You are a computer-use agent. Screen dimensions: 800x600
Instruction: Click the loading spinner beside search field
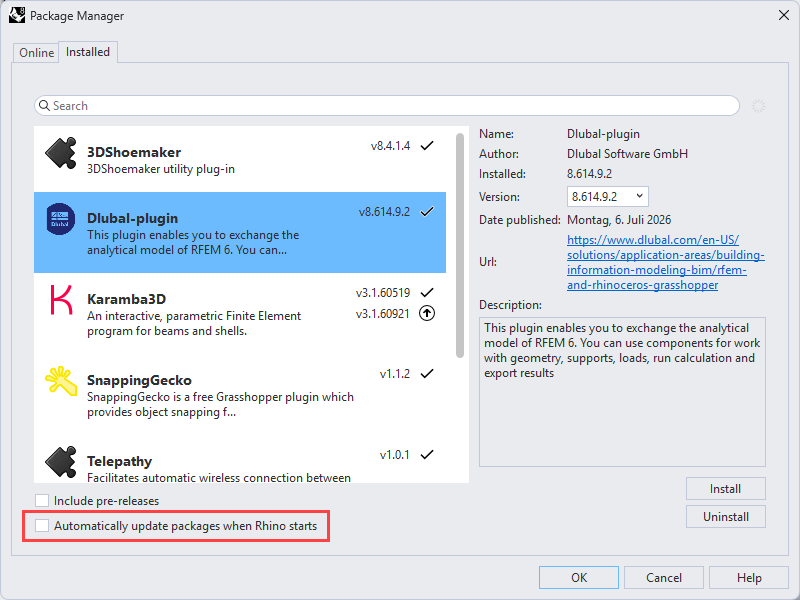759,106
